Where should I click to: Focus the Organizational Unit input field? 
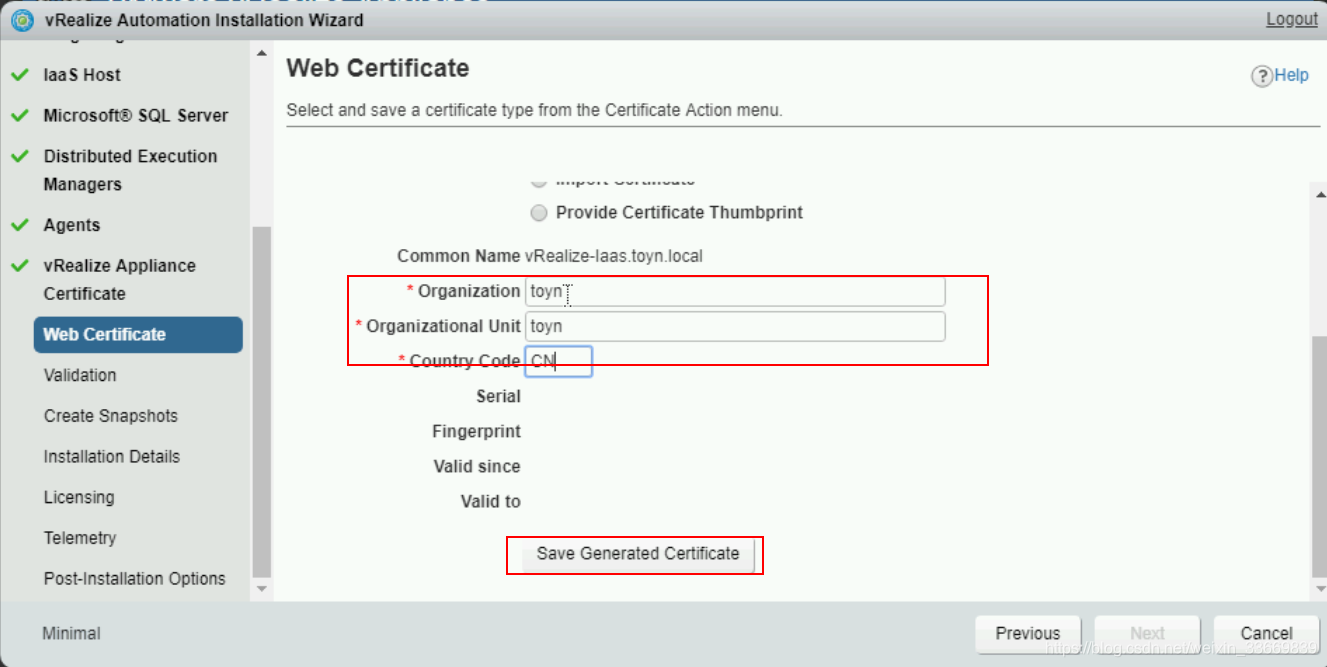(x=735, y=327)
